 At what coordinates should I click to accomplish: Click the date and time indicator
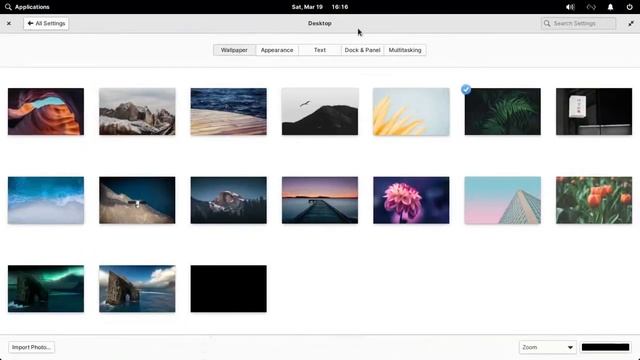[x=320, y=7]
